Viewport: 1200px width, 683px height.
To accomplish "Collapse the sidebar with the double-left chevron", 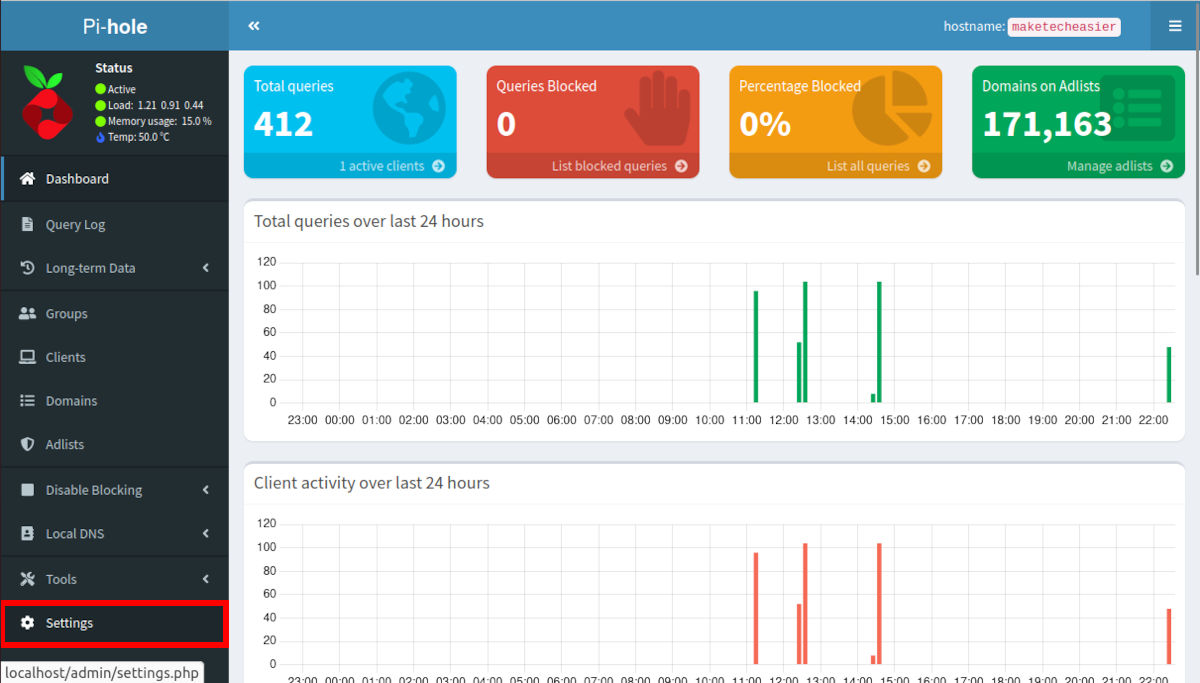I will pos(253,25).
